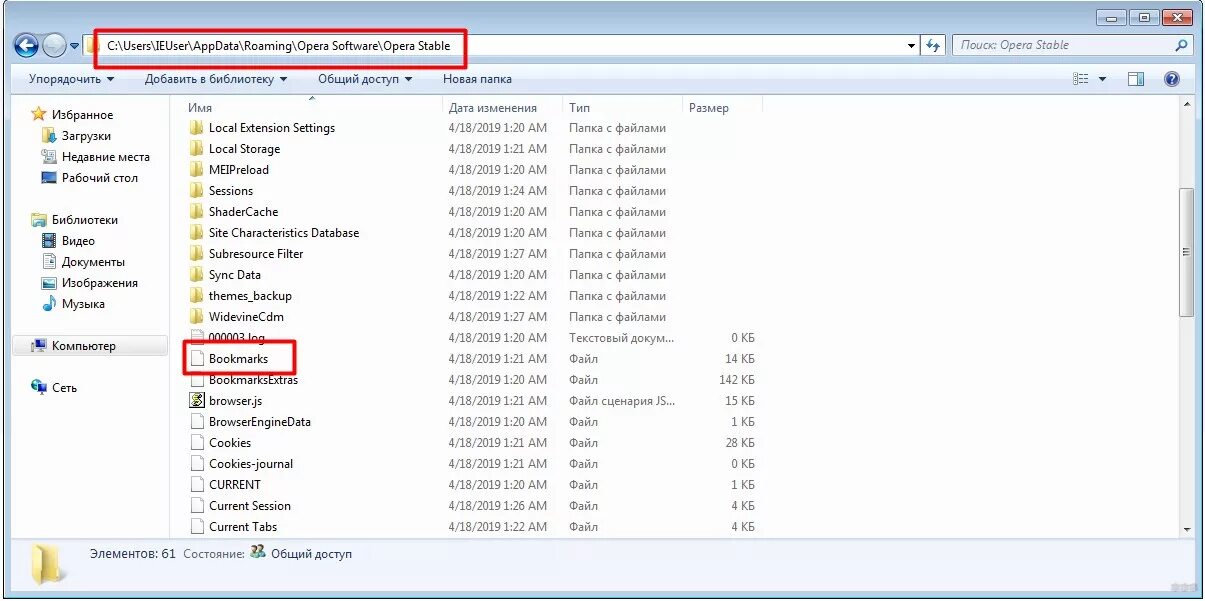Click the refresh button beside address bar

pyautogui.click(x=934, y=45)
